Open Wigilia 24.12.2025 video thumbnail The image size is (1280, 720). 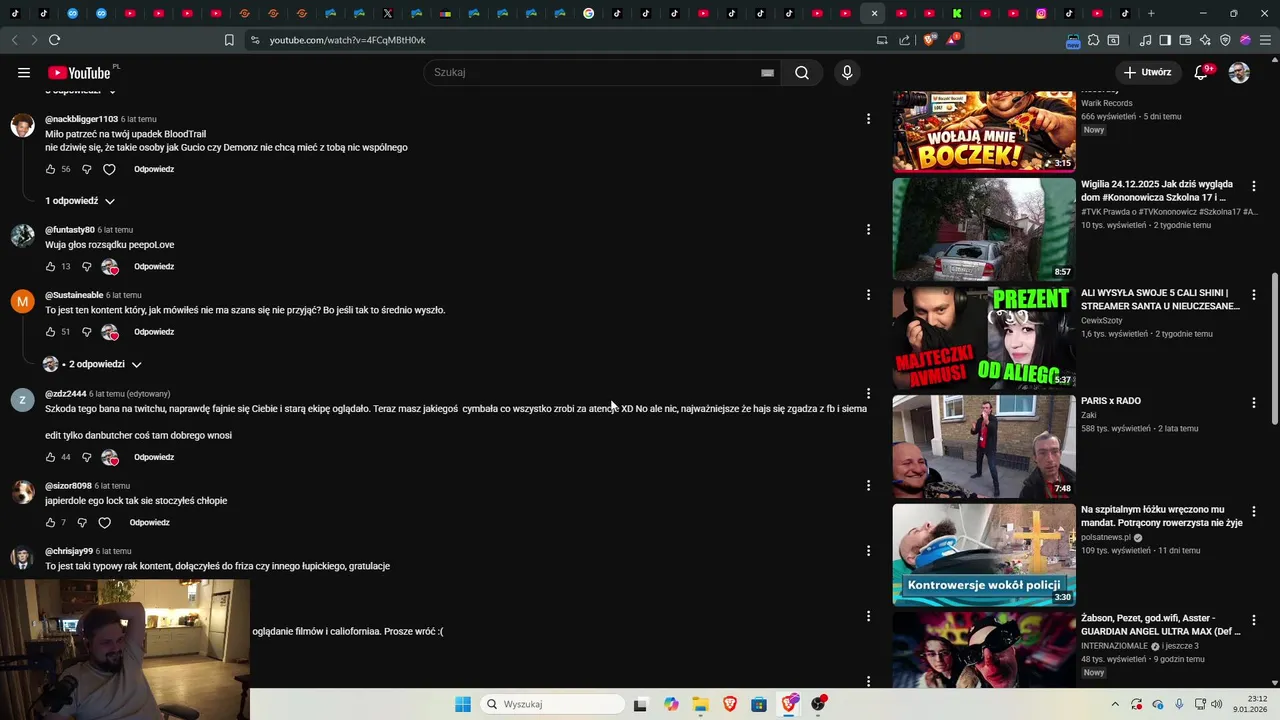click(x=984, y=229)
